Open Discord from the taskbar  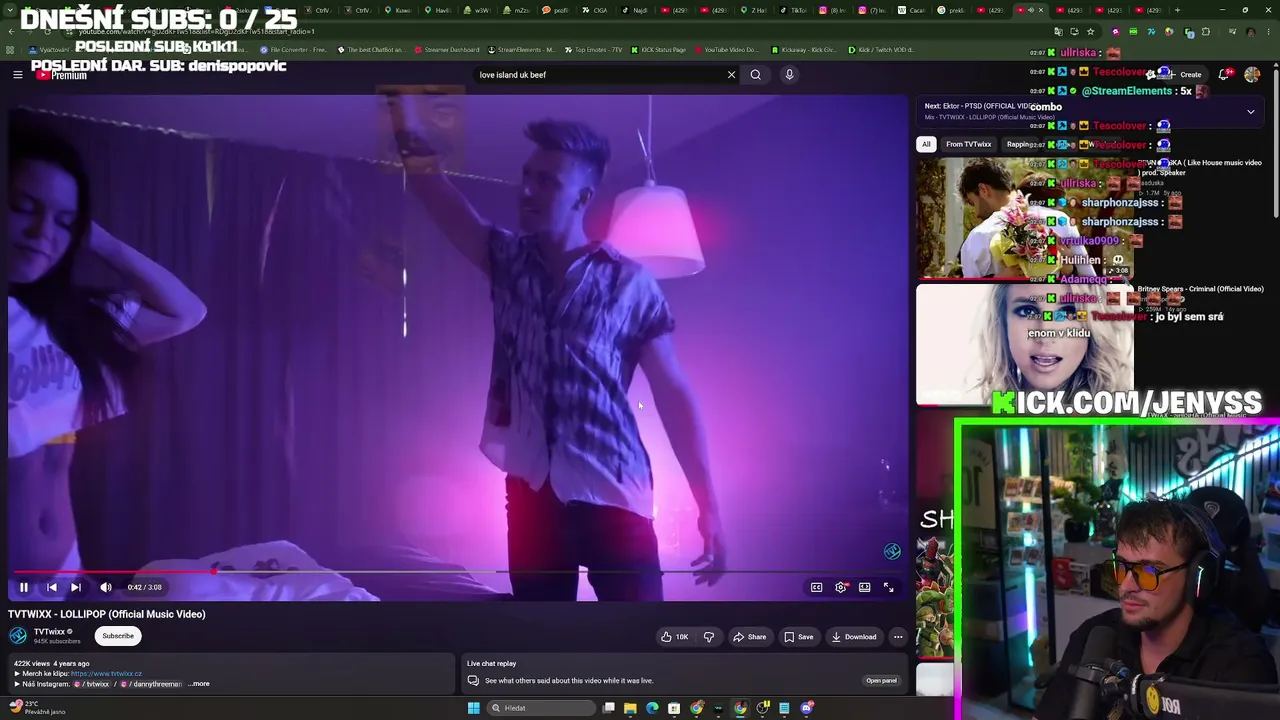tap(806, 708)
